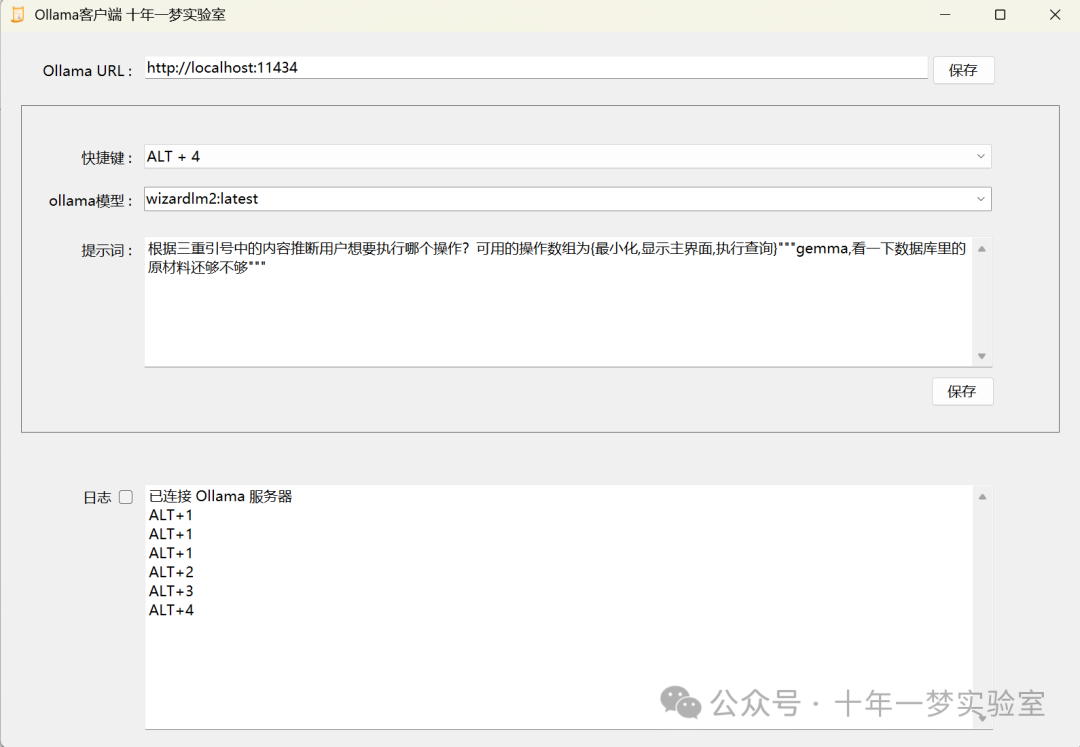This screenshot has height=747, width=1080.
Task: Click the 'ollama模型 :' label
Action: click(x=90, y=201)
